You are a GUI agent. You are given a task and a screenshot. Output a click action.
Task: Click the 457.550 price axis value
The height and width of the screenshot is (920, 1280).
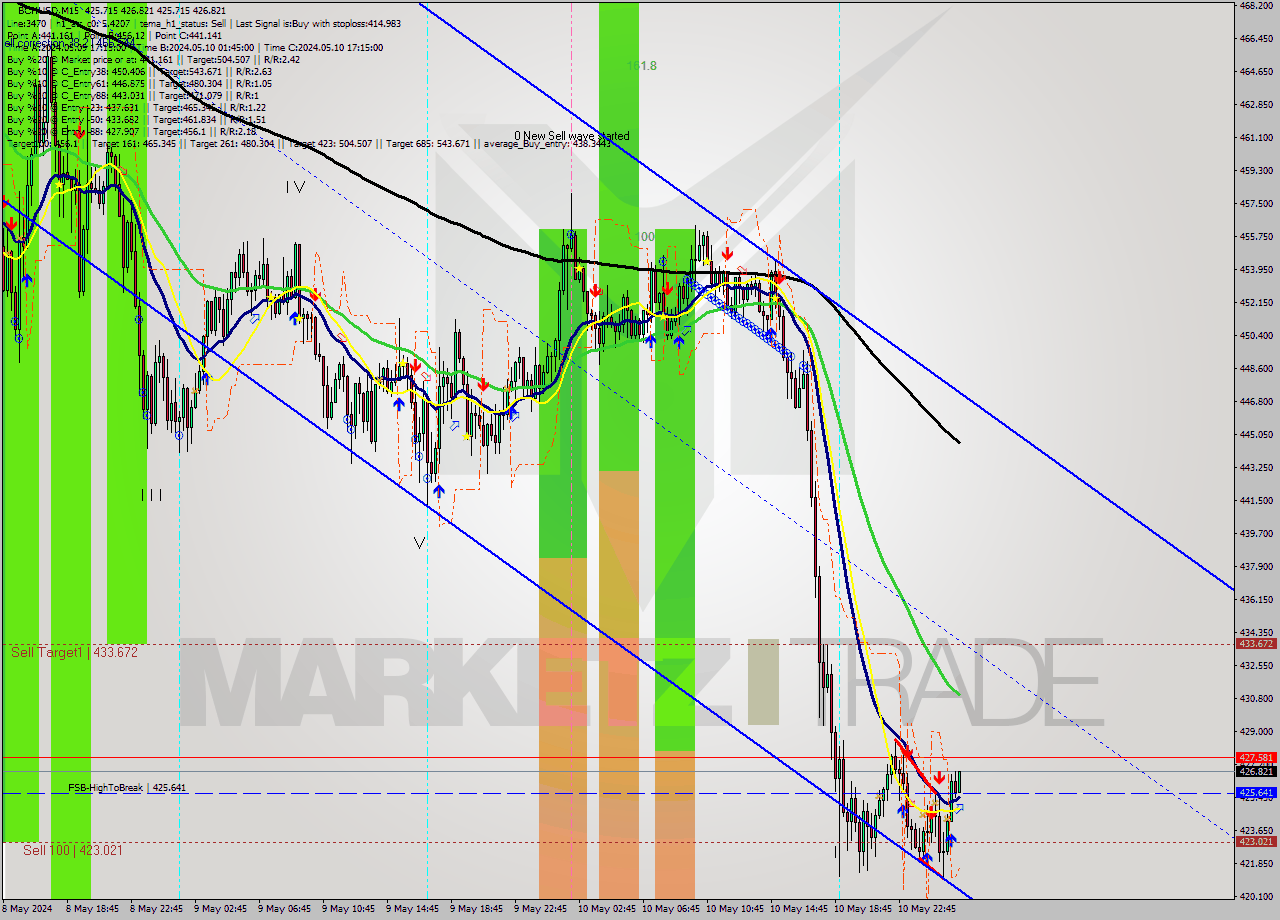(x=1255, y=203)
